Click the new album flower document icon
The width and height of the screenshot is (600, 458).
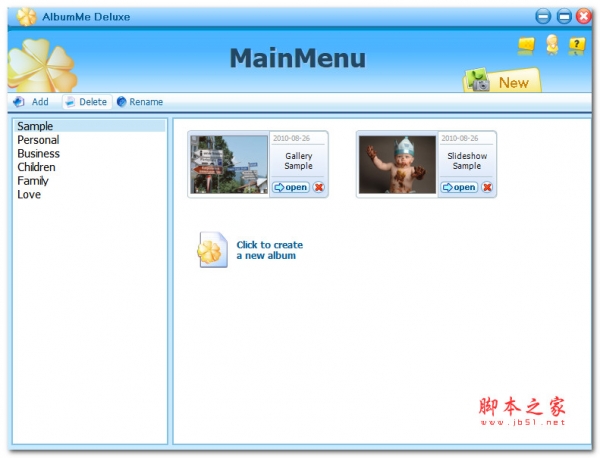tap(212, 249)
